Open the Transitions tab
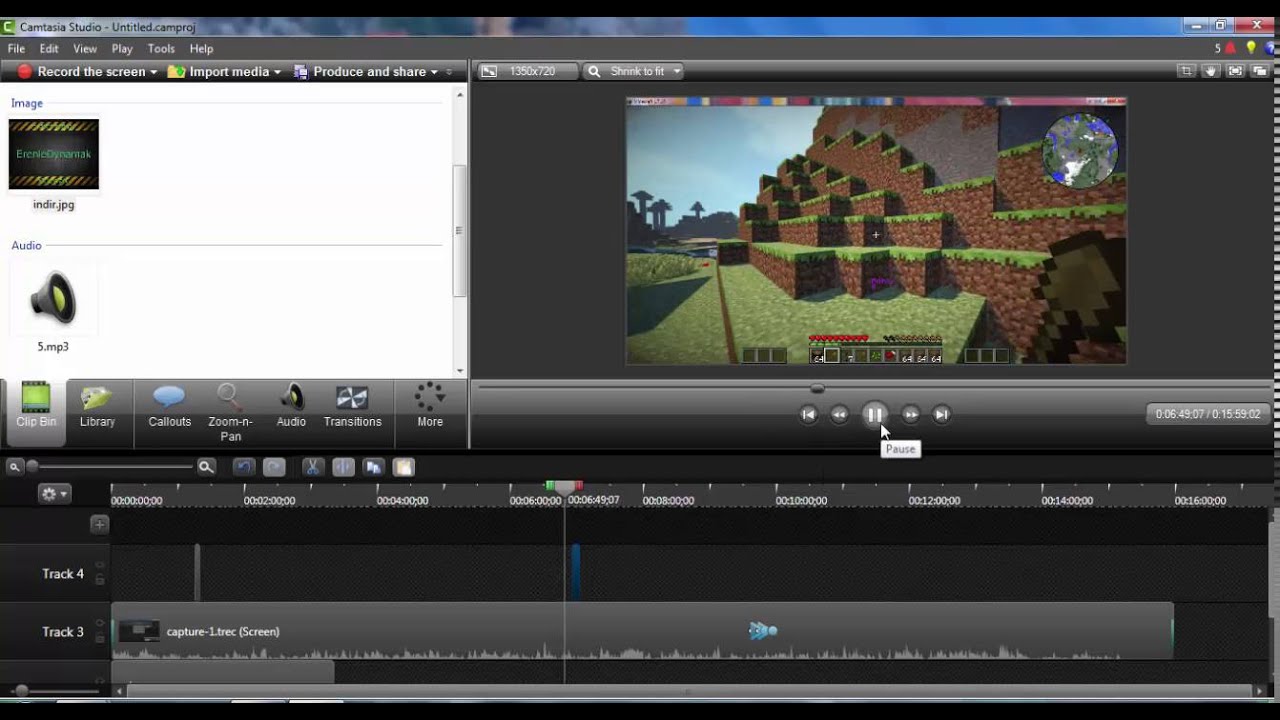 352,406
